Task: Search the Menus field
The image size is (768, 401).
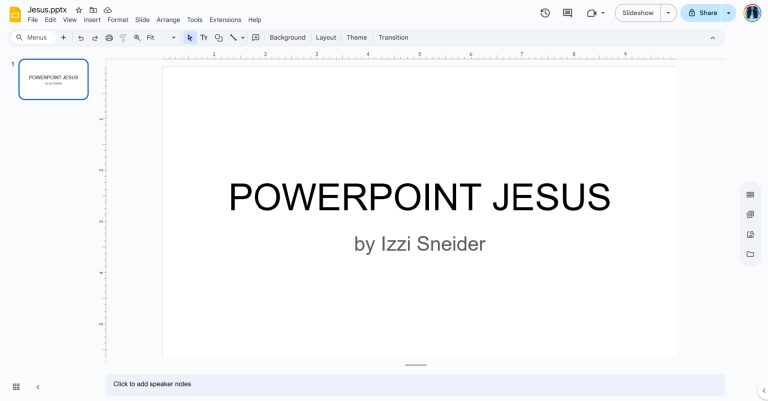Action: click(x=32, y=38)
